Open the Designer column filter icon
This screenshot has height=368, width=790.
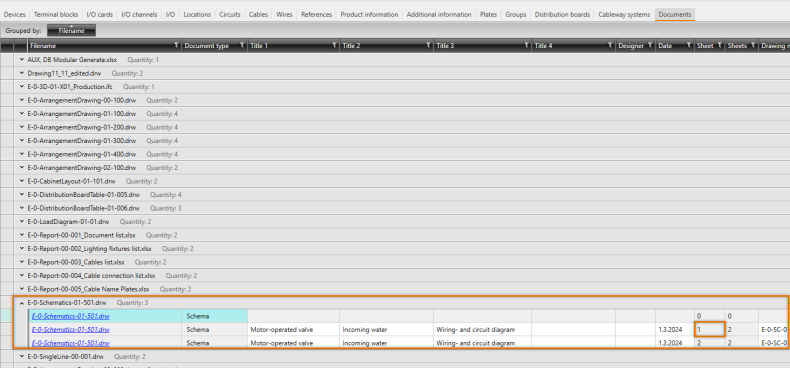[x=650, y=45]
